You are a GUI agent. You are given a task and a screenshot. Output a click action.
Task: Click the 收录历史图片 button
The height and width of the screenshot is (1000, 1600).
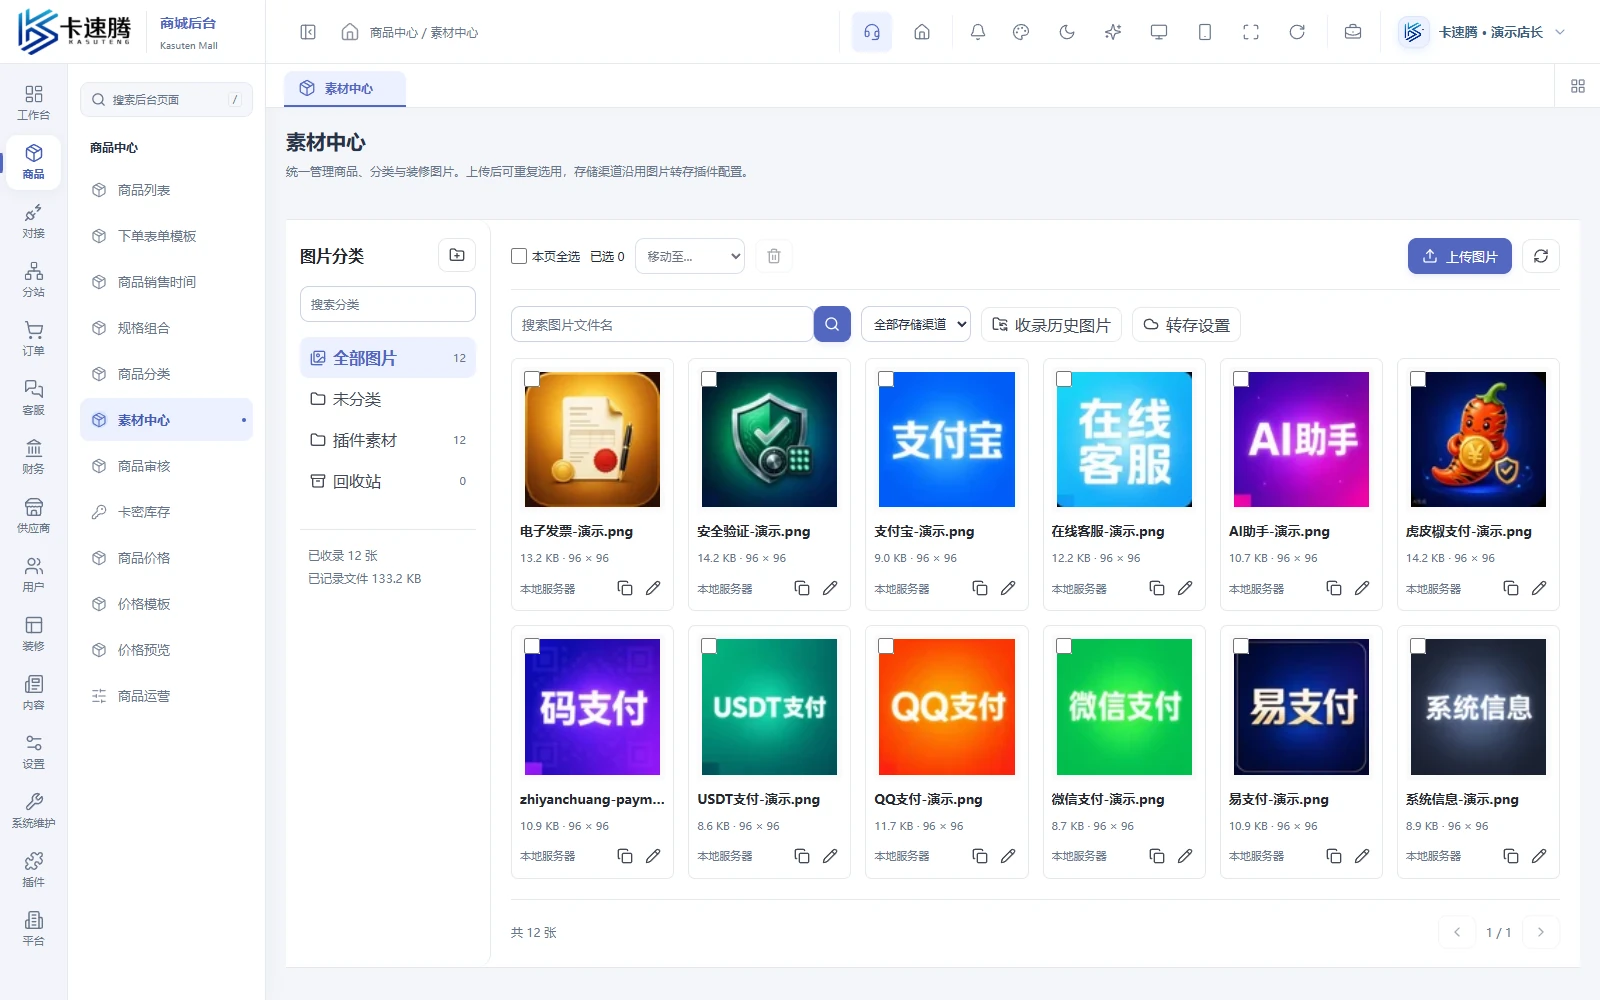(1051, 325)
